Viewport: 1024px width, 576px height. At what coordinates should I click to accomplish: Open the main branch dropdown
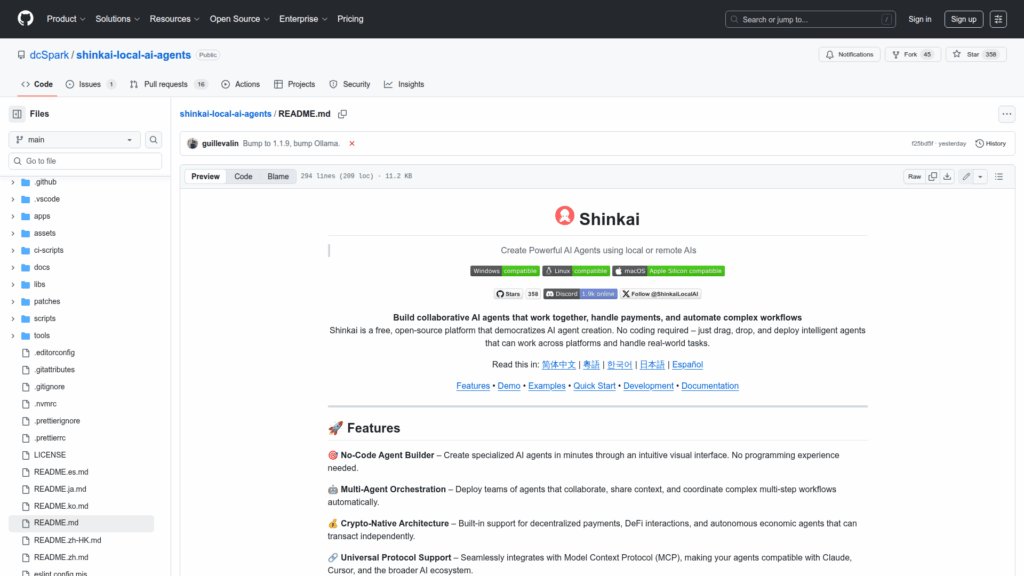(x=75, y=140)
